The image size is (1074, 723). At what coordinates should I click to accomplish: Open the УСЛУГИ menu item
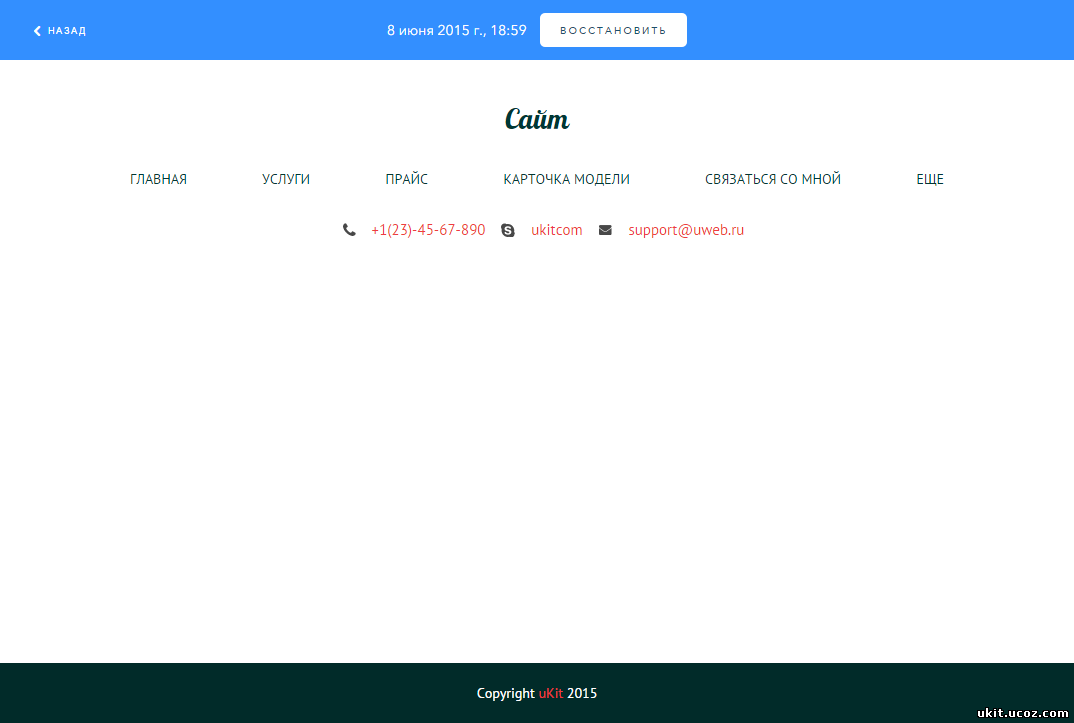tap(286, 179)
